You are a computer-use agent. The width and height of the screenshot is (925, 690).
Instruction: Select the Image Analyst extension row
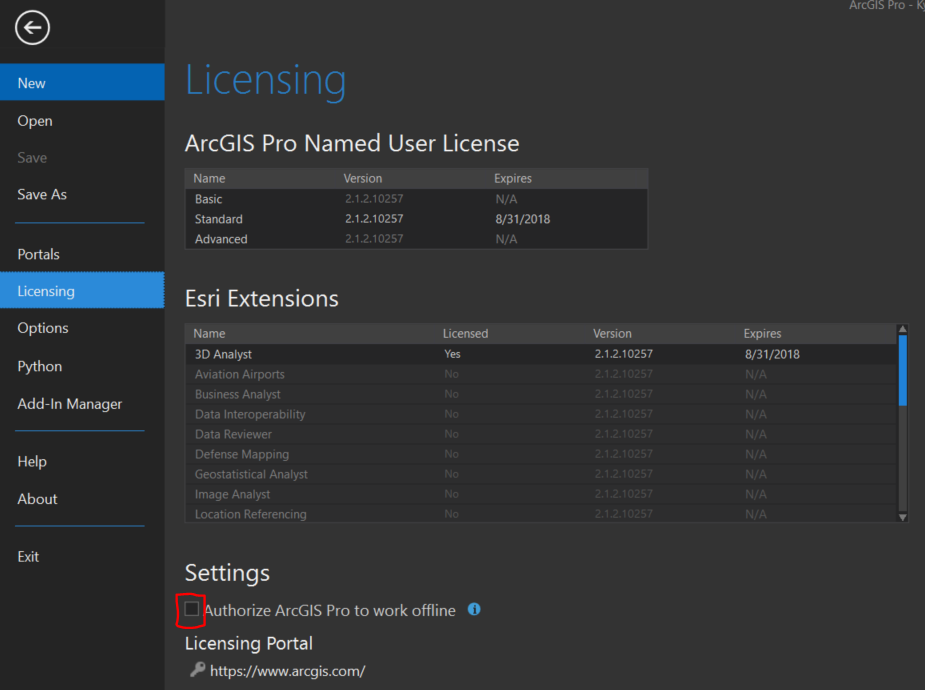pyautogui.click(x=541, y=494)
